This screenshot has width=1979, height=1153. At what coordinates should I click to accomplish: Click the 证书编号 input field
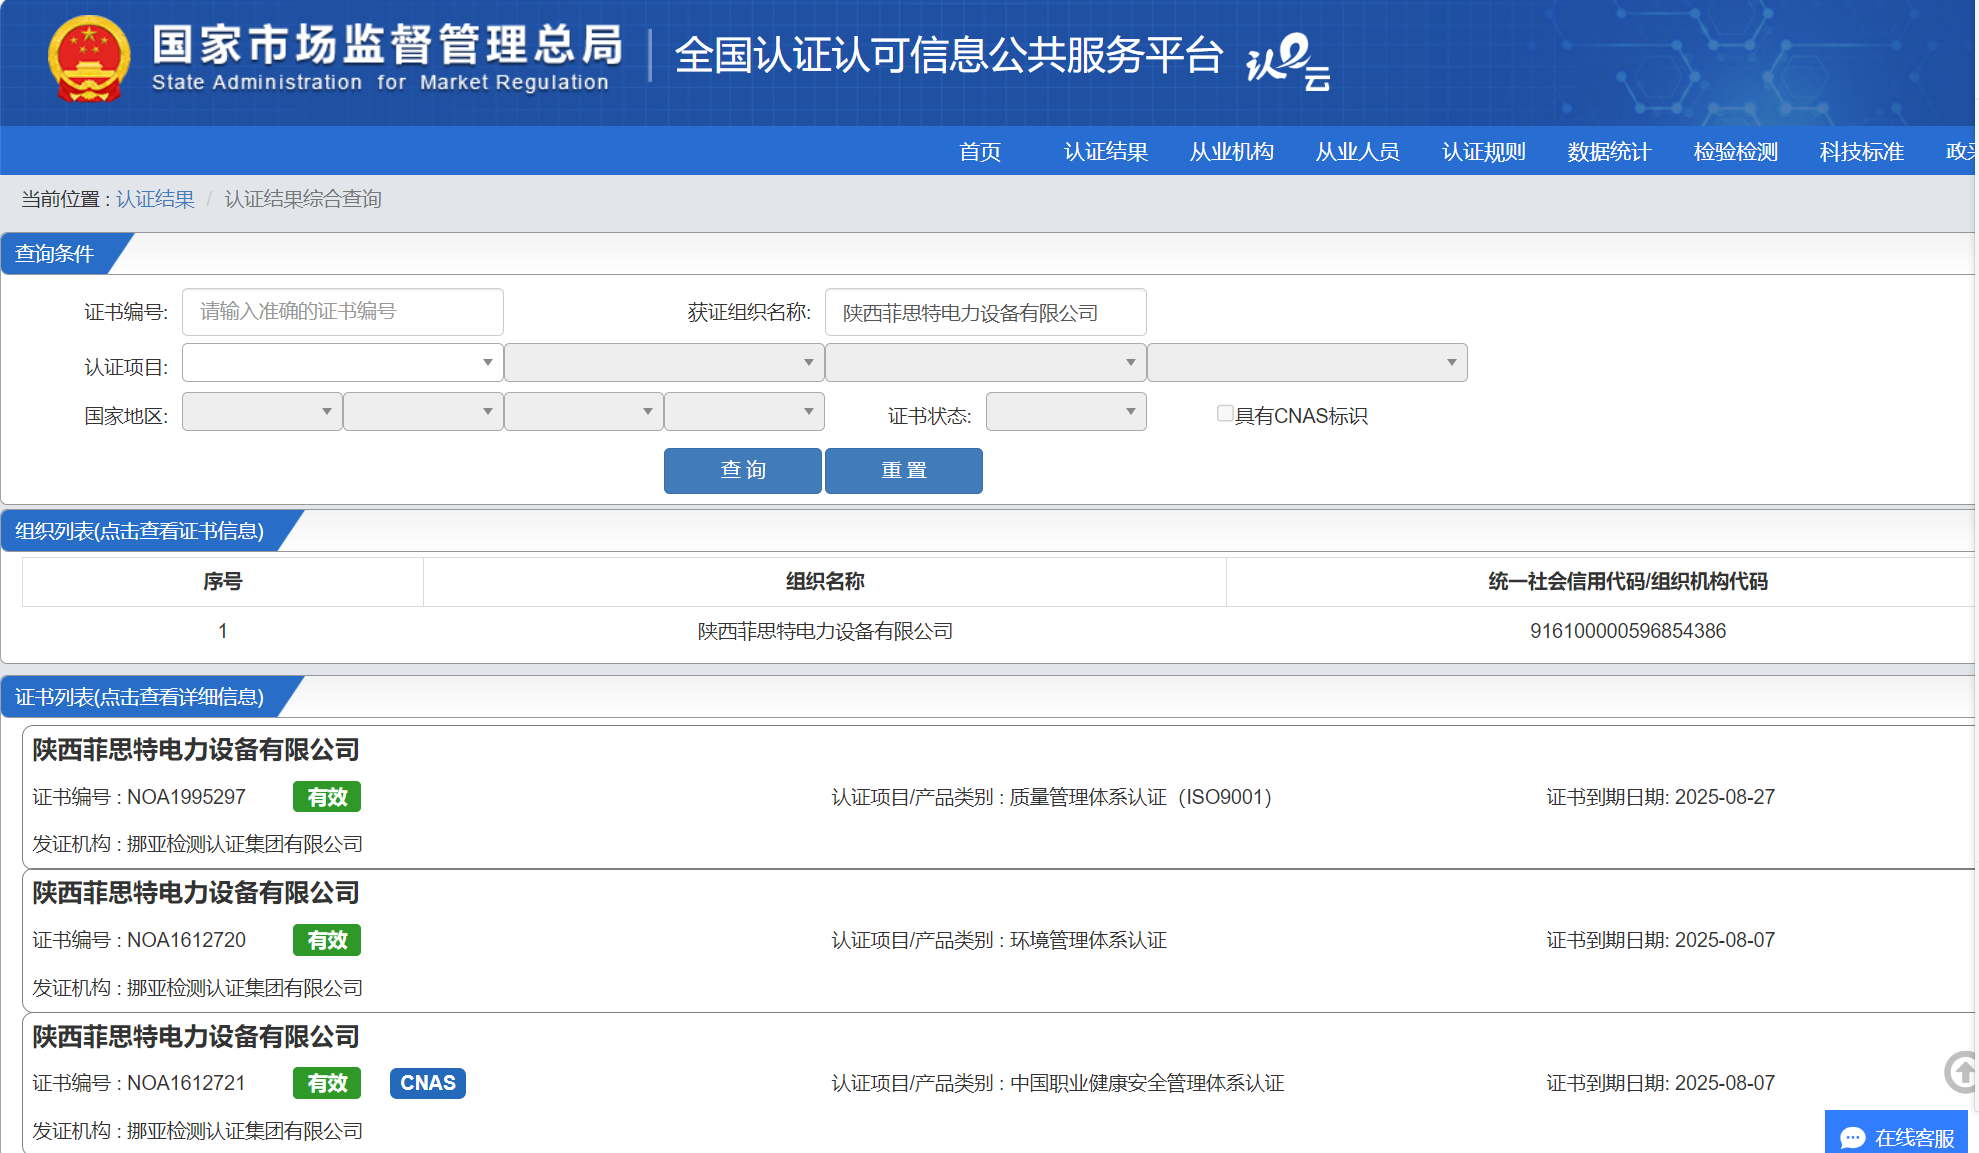[x=342, y=312]
